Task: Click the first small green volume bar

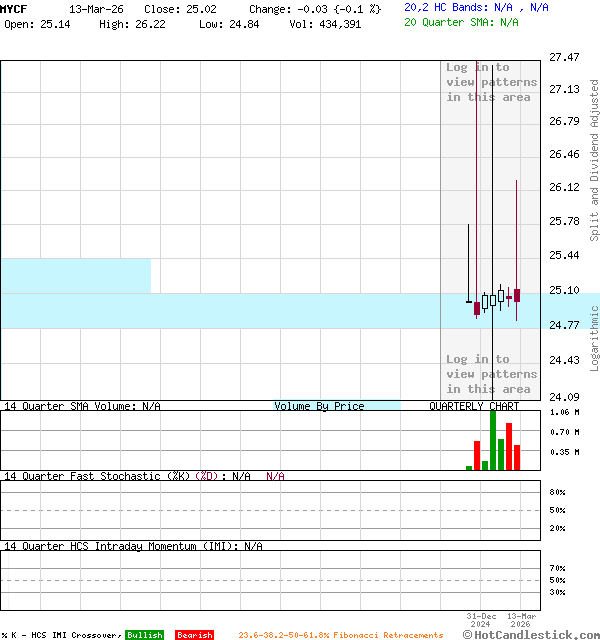Action: tap(469, 467)
